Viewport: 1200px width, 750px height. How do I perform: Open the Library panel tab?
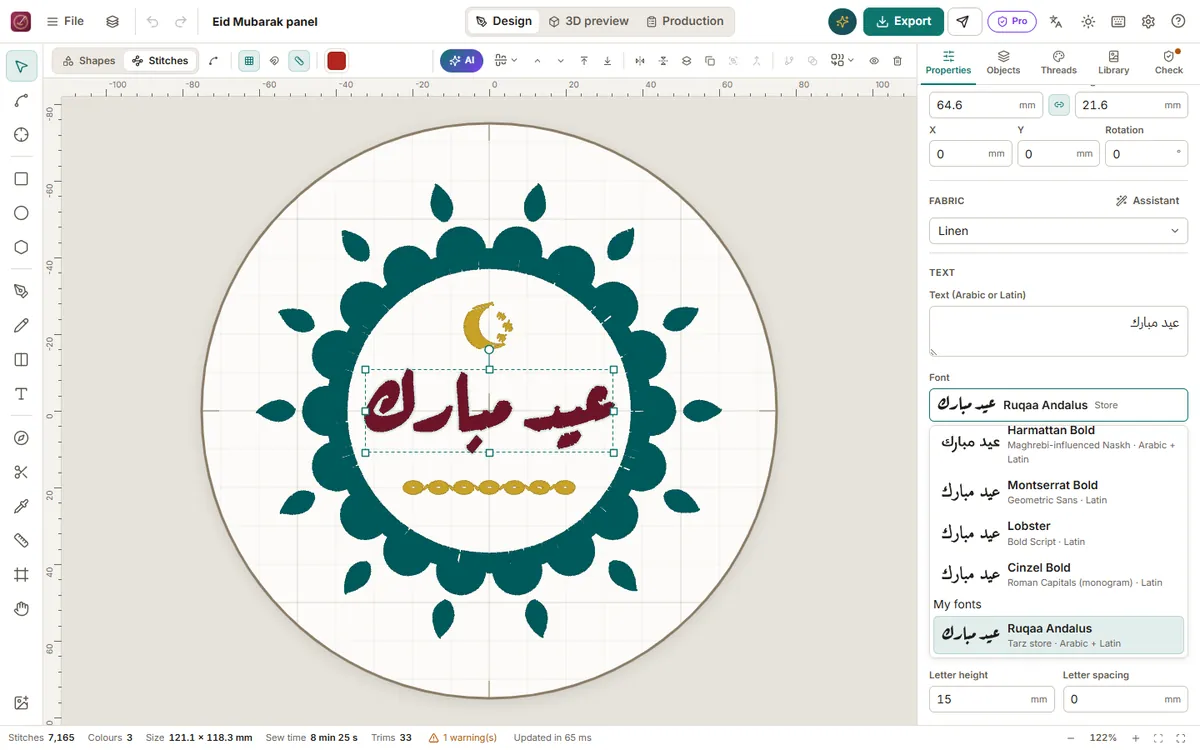point(1113,62)
